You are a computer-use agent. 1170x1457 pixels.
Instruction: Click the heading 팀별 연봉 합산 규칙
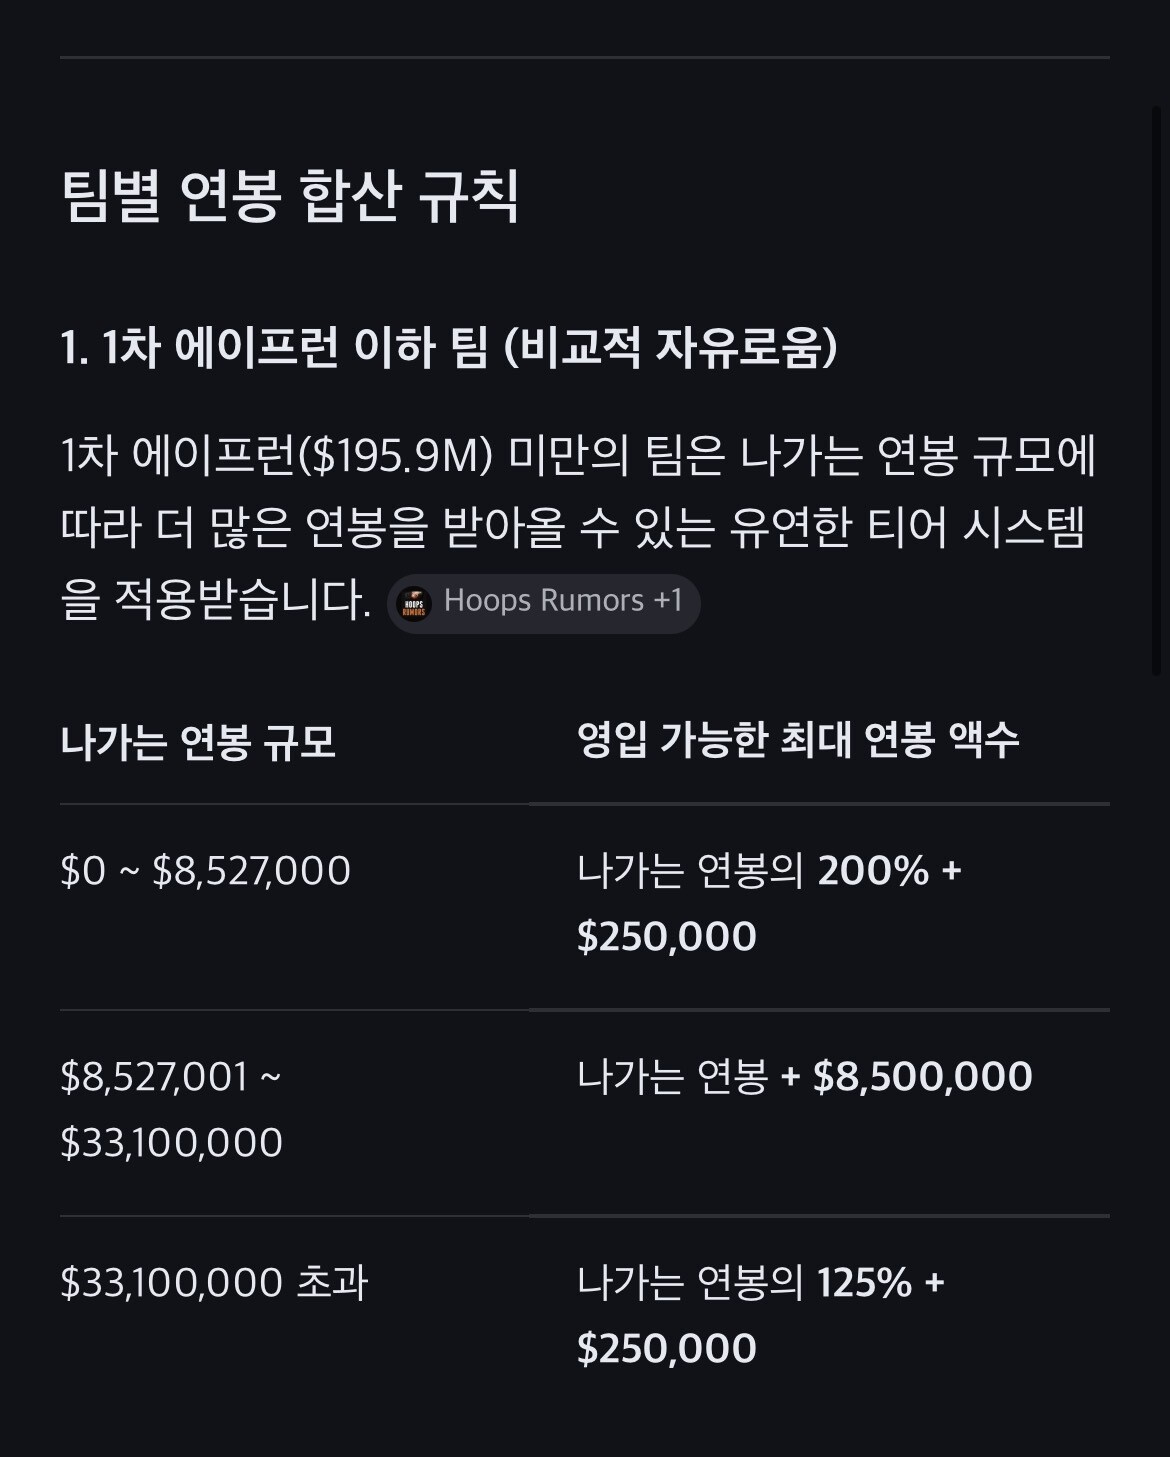pos(290,195)
